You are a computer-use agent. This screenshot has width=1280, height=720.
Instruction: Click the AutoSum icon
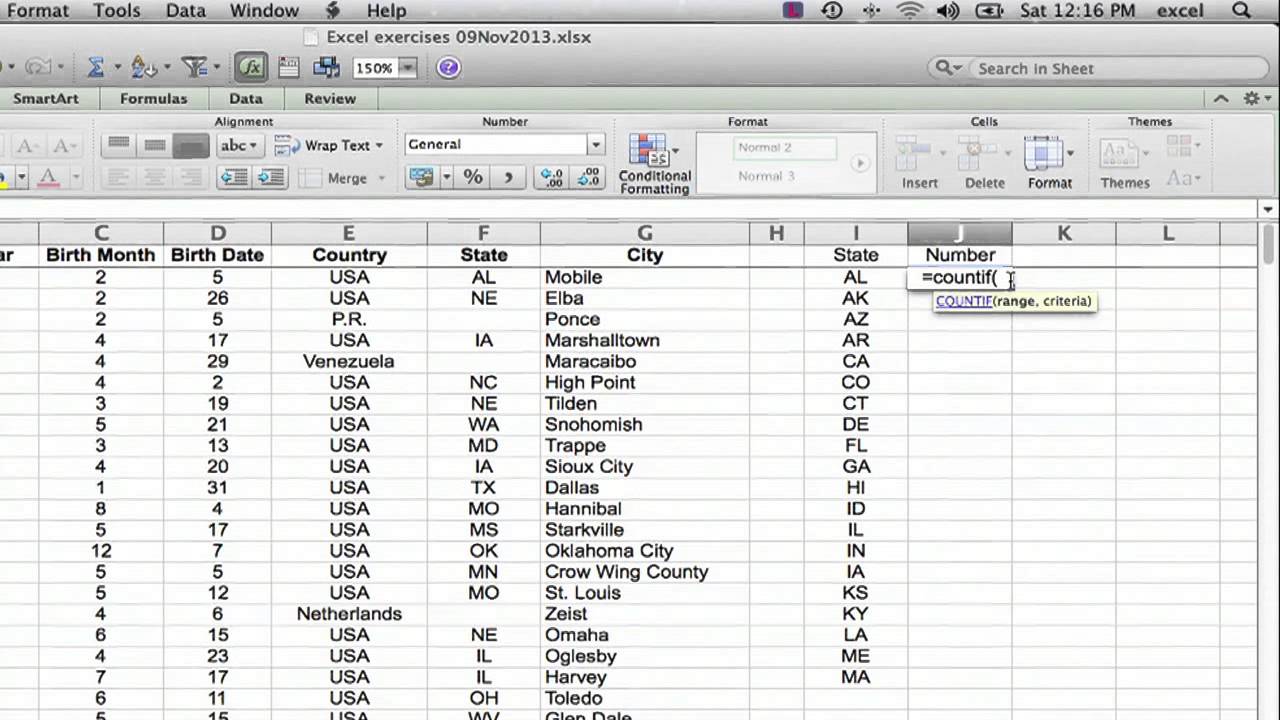(x=96, y=67)
